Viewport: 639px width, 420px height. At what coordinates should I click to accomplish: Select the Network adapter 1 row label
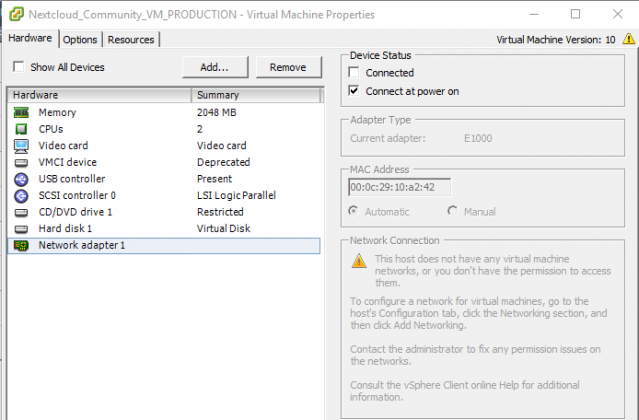tap(82, 246)
